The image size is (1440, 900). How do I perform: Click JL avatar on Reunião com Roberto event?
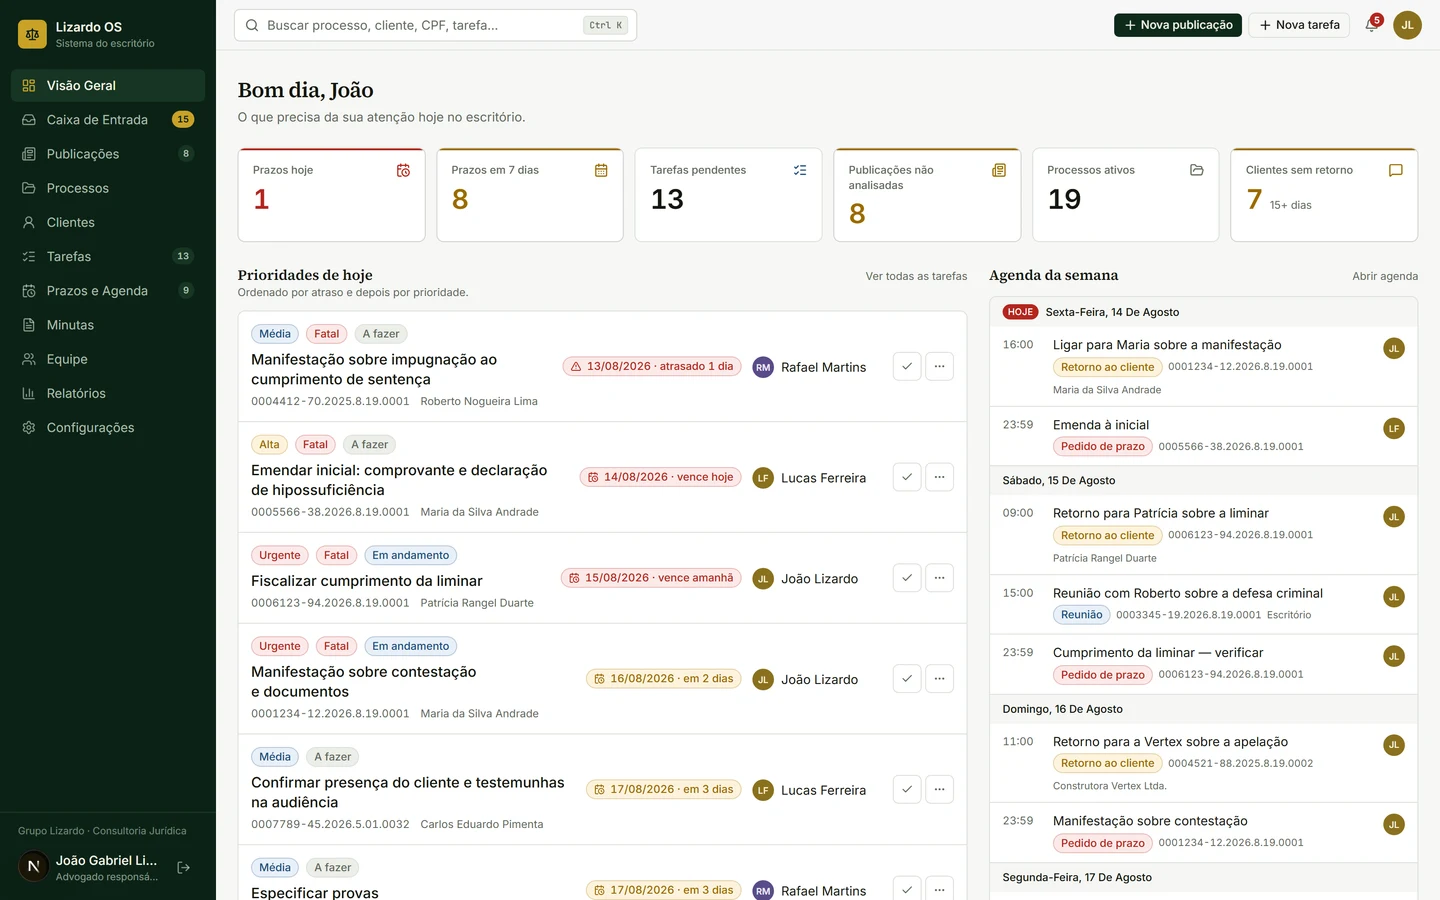coord(1394,597)
